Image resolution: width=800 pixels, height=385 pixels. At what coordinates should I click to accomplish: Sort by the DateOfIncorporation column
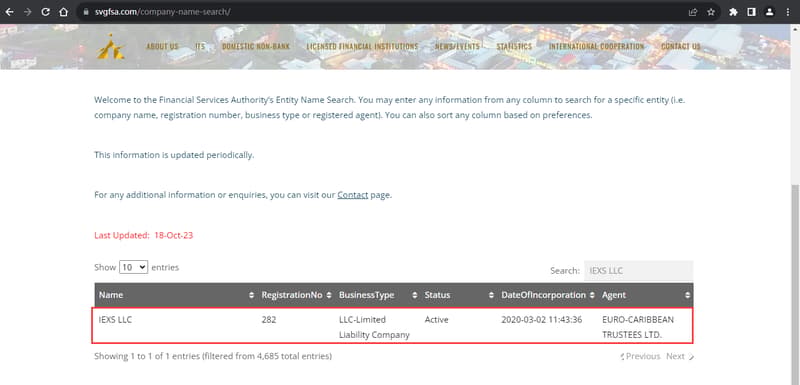click(x=547, y=295)
